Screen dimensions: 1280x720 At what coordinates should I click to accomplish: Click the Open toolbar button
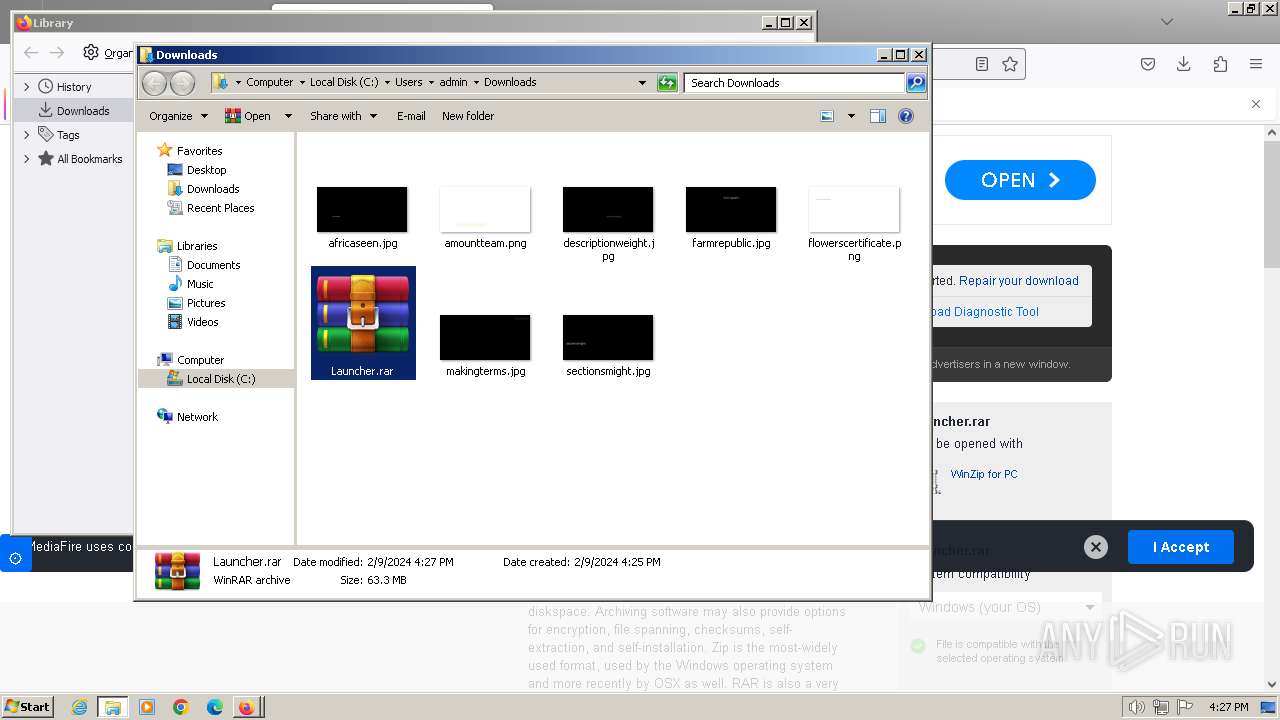248,116
